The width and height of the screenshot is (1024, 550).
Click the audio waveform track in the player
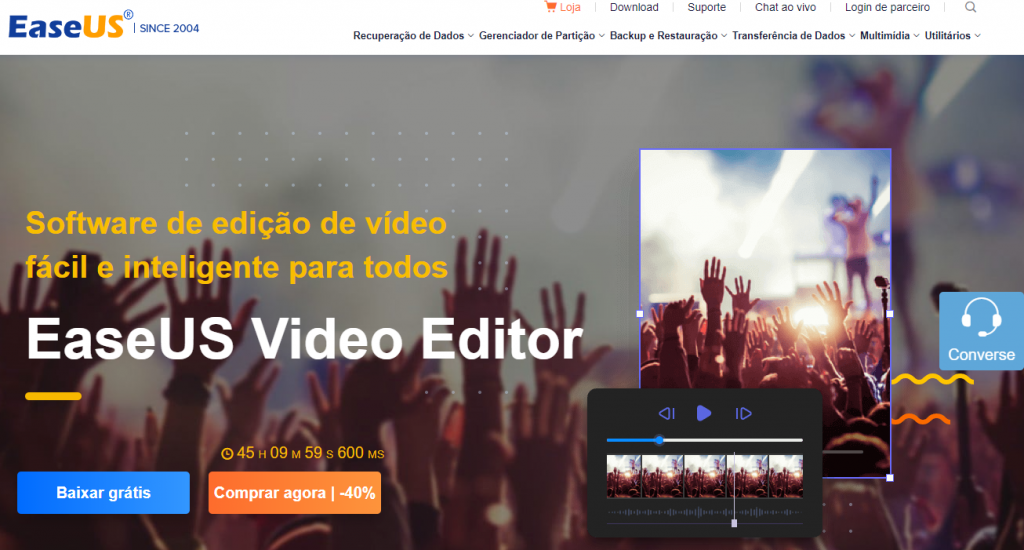(705, 512)
